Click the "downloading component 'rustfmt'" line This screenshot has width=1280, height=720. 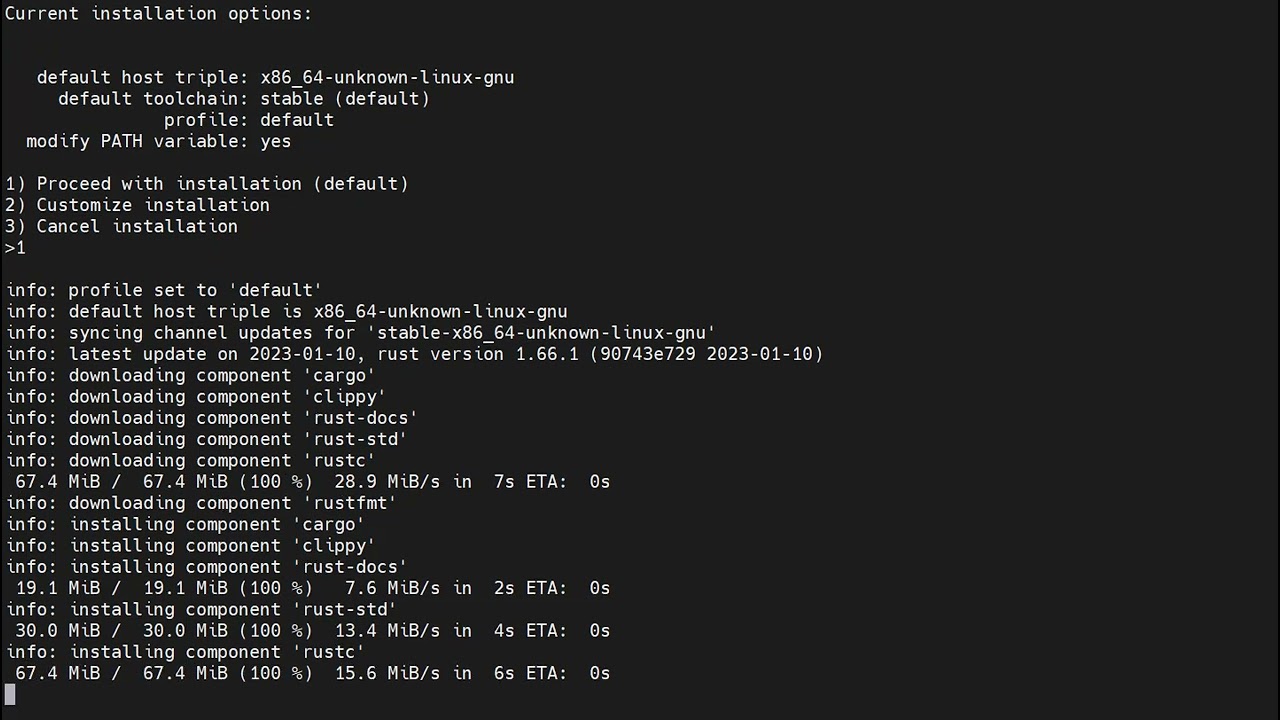[x=201, y=503]
